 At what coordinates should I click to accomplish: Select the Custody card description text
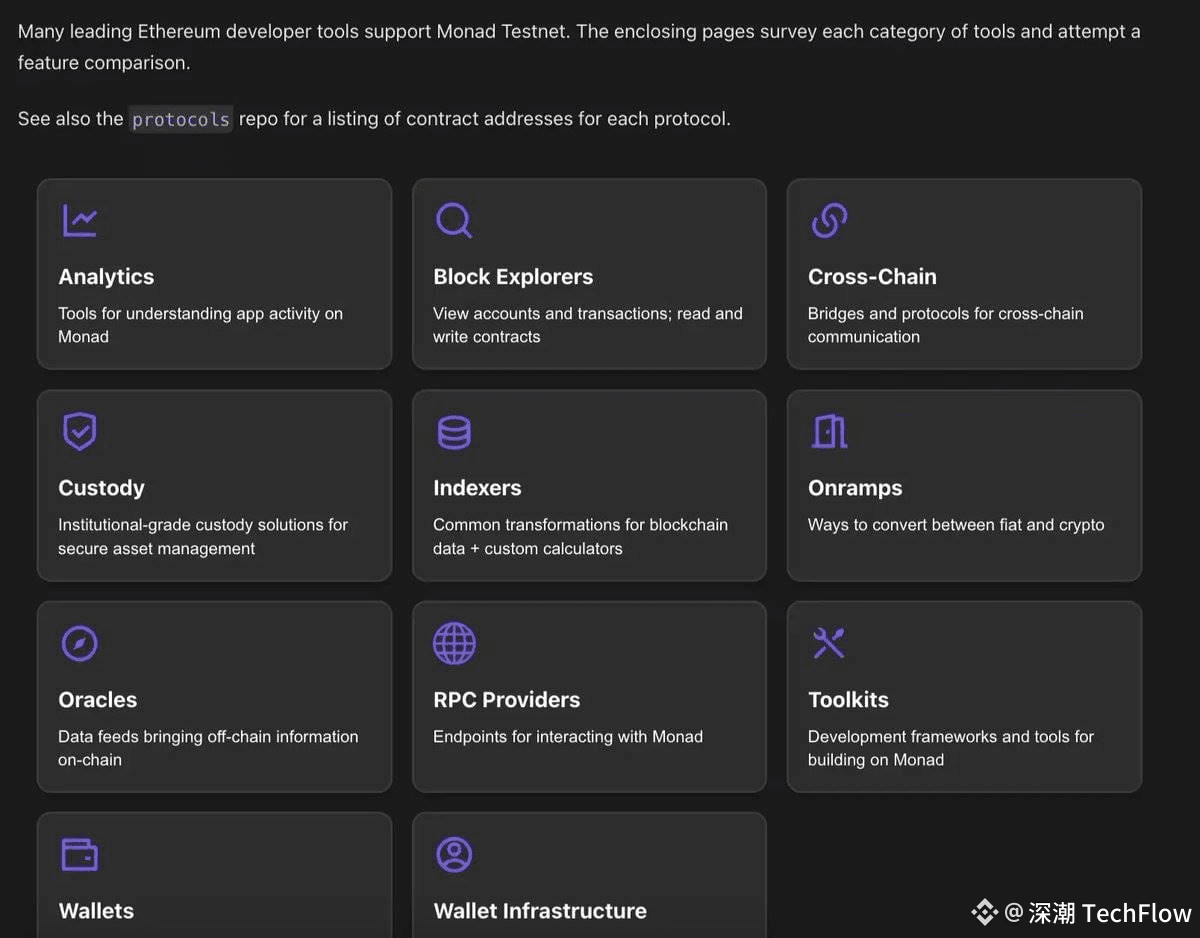[x=203, y=537]
